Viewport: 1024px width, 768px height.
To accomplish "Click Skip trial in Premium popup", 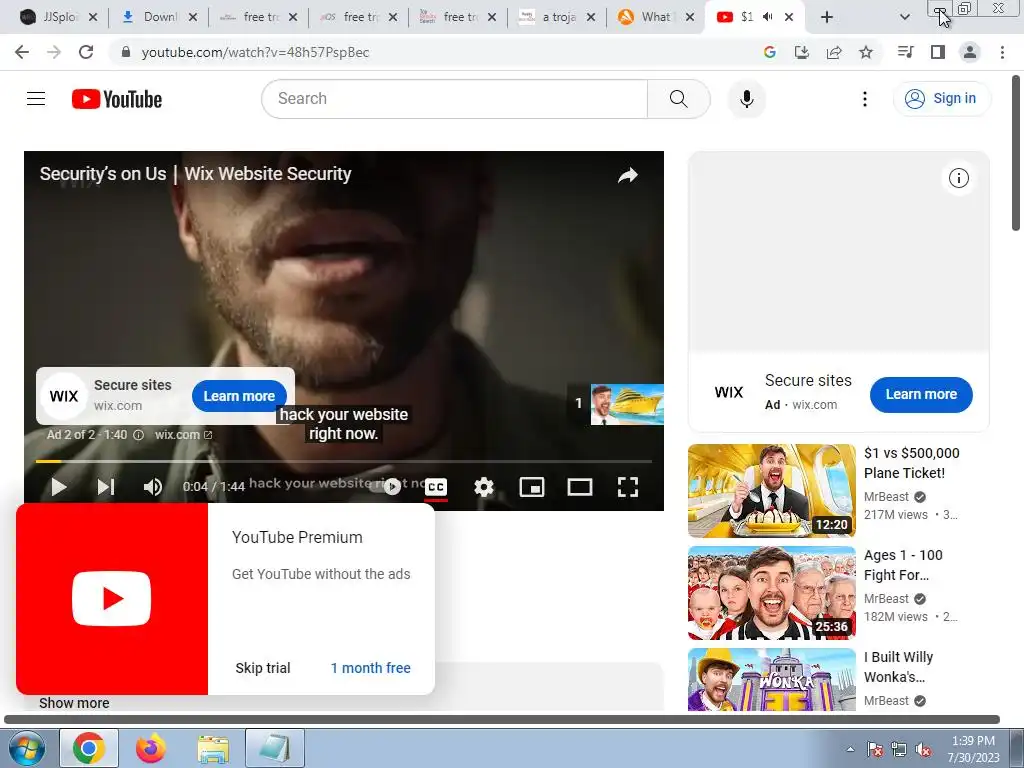I will pyautogui.click(x=263, y=668).
